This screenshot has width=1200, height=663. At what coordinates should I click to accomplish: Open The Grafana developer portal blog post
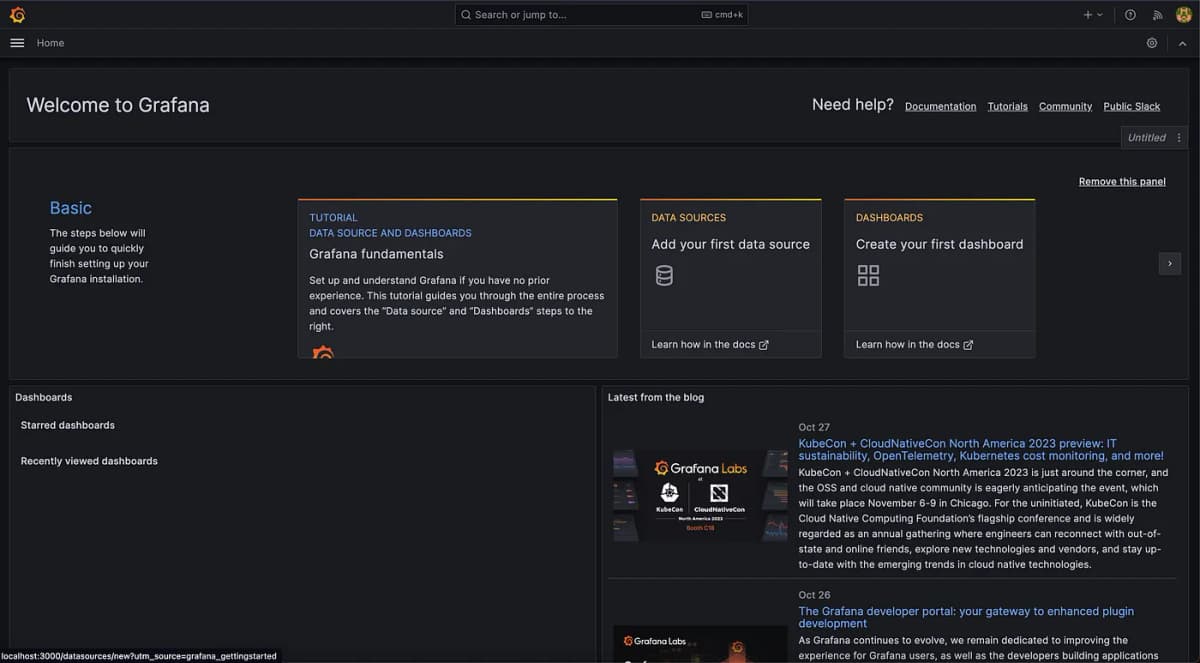(x=966, y=617)
